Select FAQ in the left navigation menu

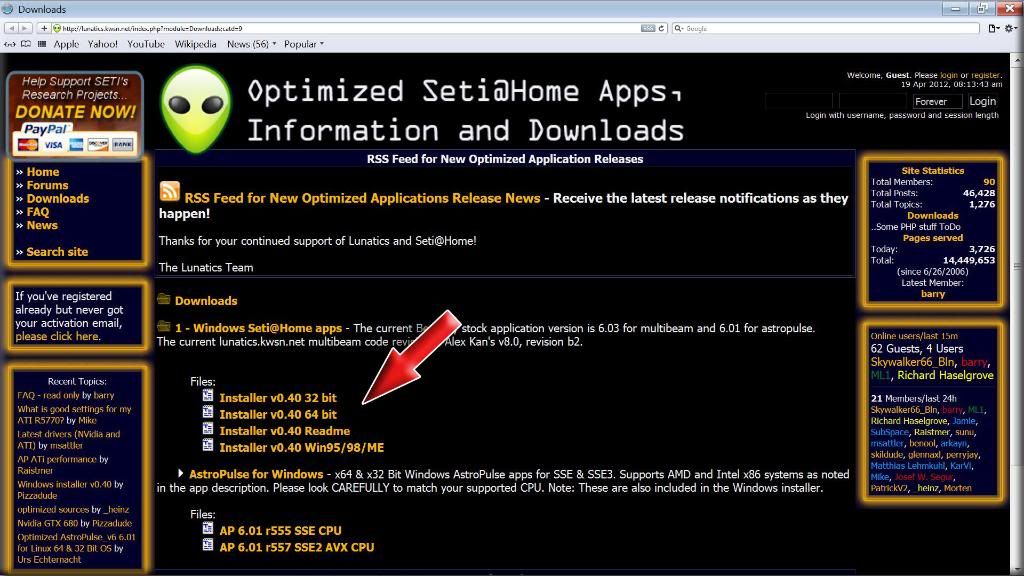[x=38, y=212]
